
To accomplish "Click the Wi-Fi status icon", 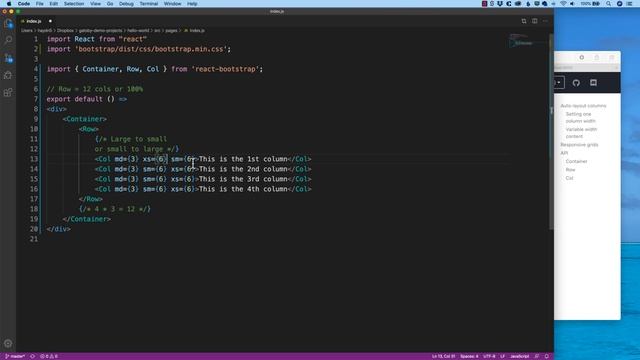I will point(563,4).
